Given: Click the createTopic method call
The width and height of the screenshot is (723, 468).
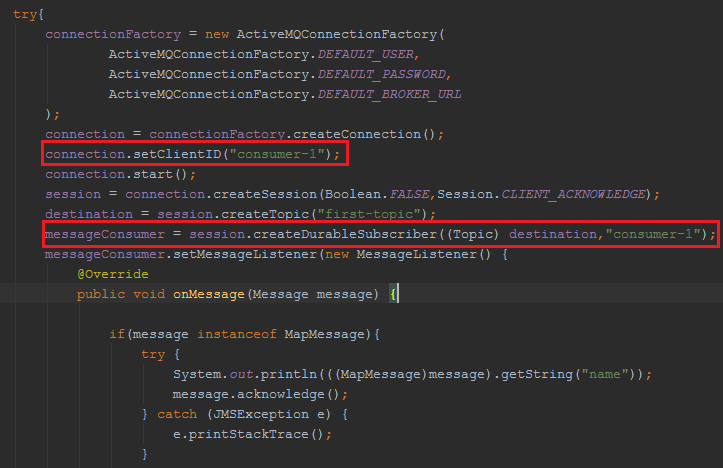Looking at the screenshot, I should (x=265, y=214).
